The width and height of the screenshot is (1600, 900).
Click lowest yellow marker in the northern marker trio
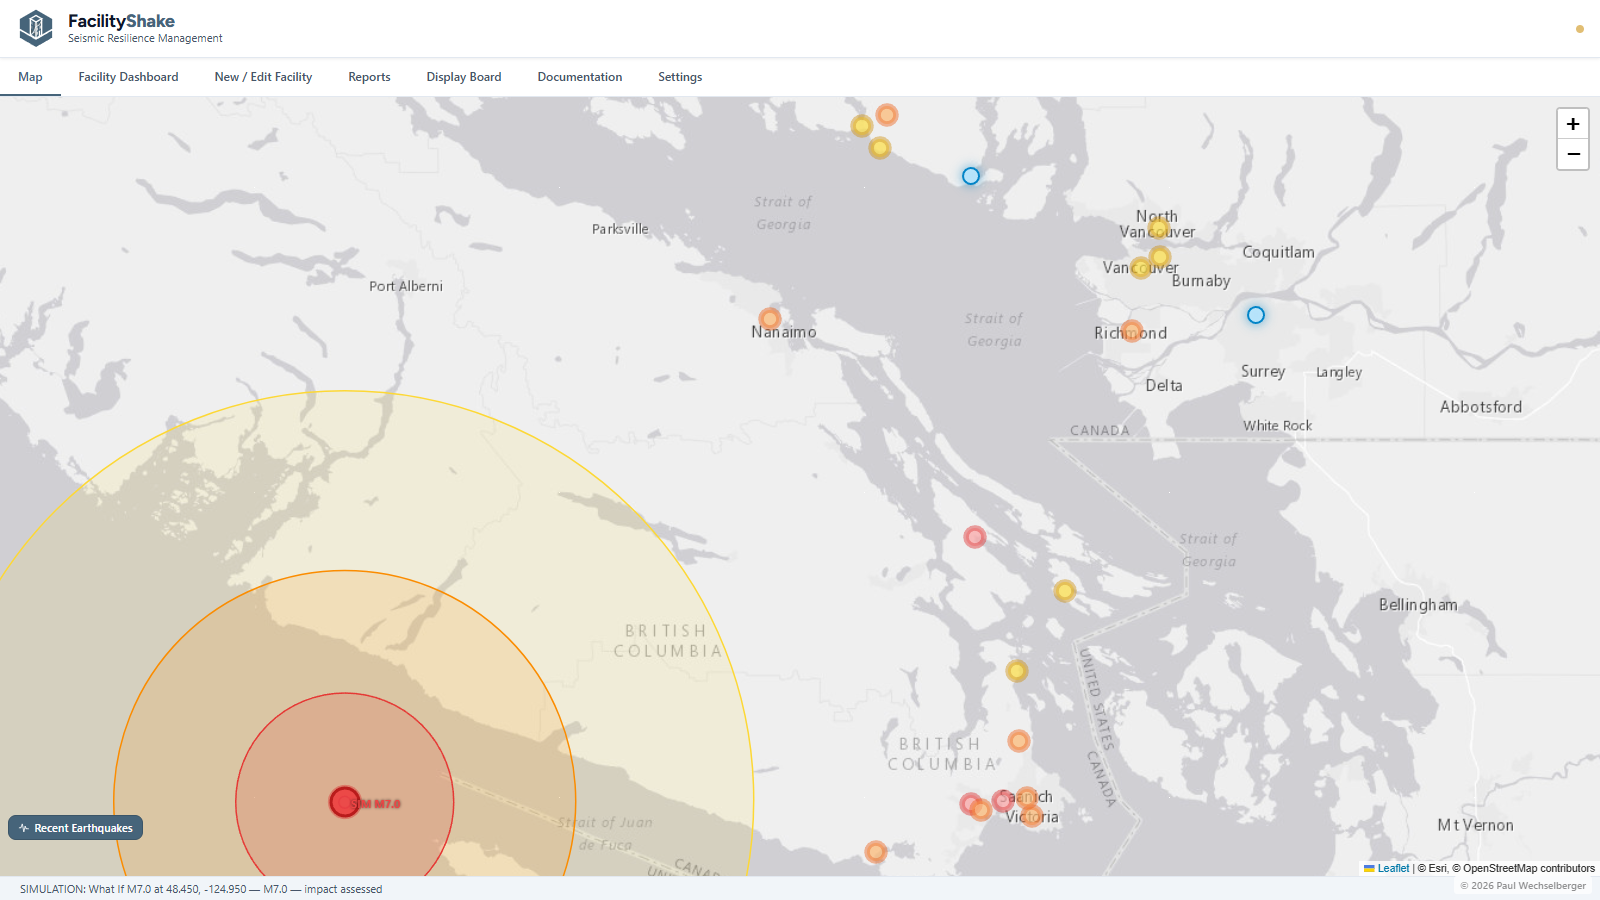tap(880, 148)
